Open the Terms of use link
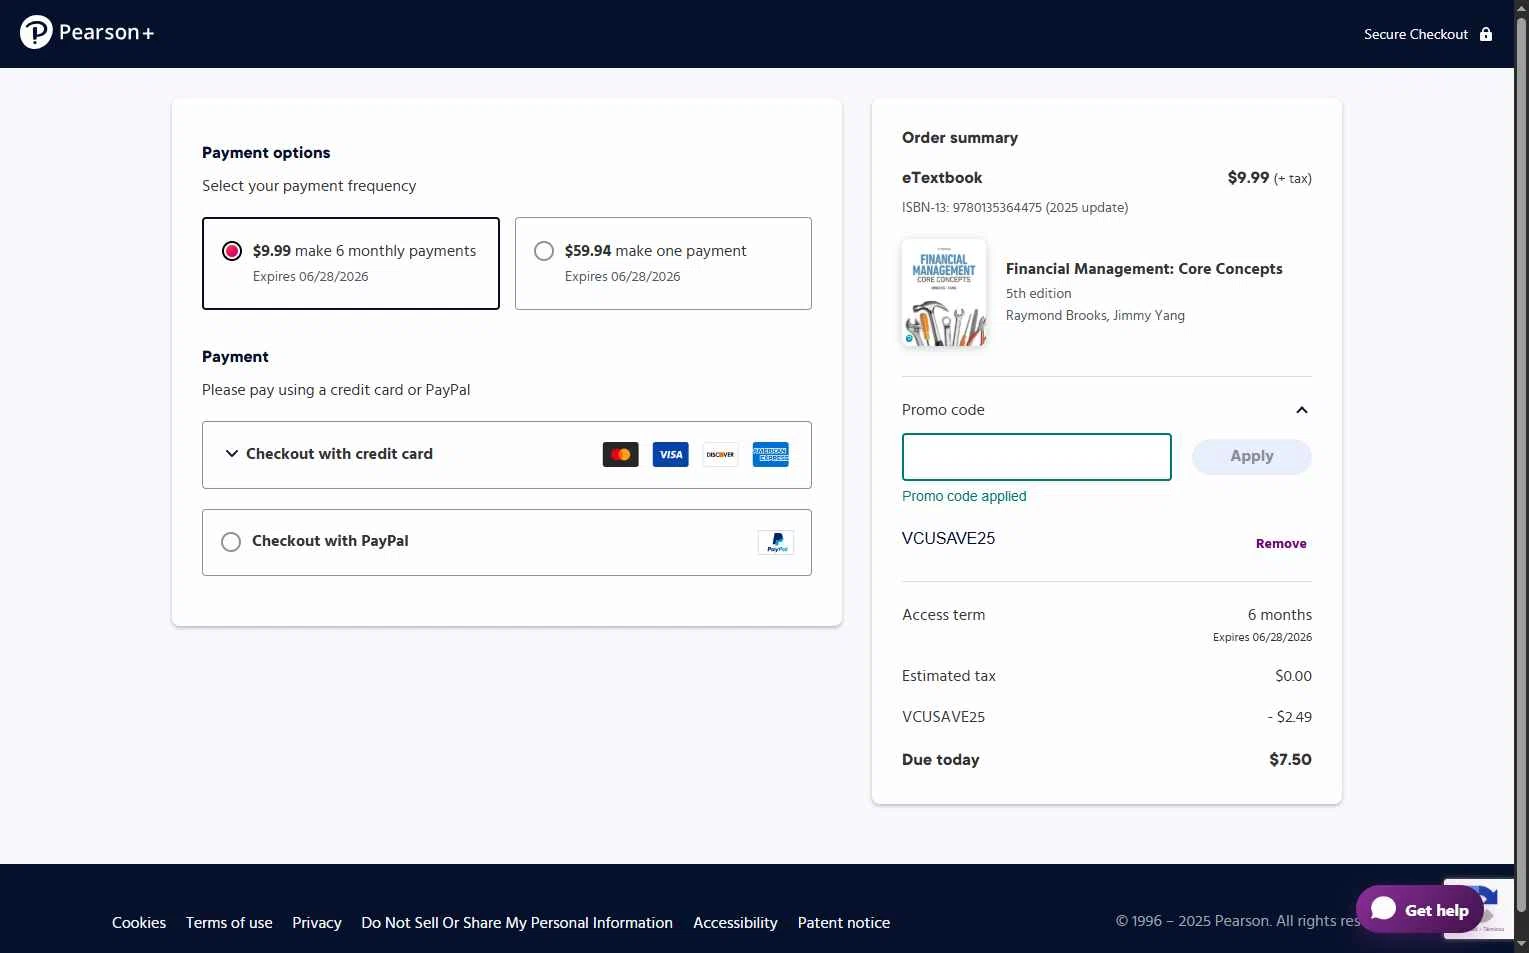Viewport: 1529px width, 953px height. [x=229, y=923]
